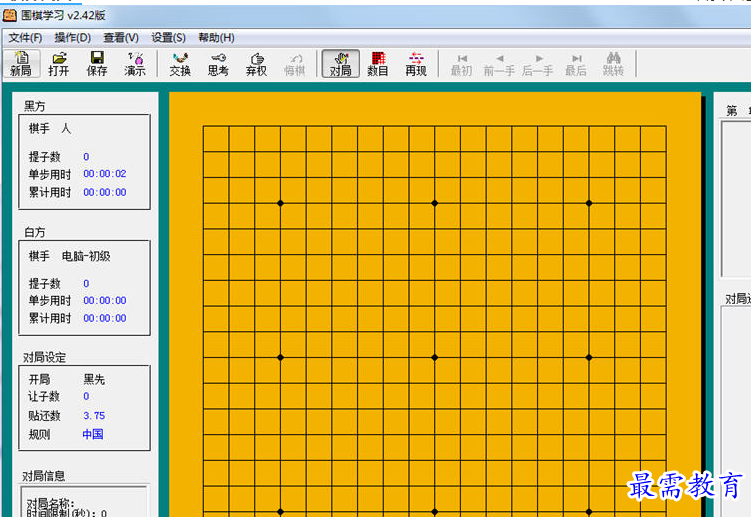Open the 设置(S) menu

[x=169, y=38]
